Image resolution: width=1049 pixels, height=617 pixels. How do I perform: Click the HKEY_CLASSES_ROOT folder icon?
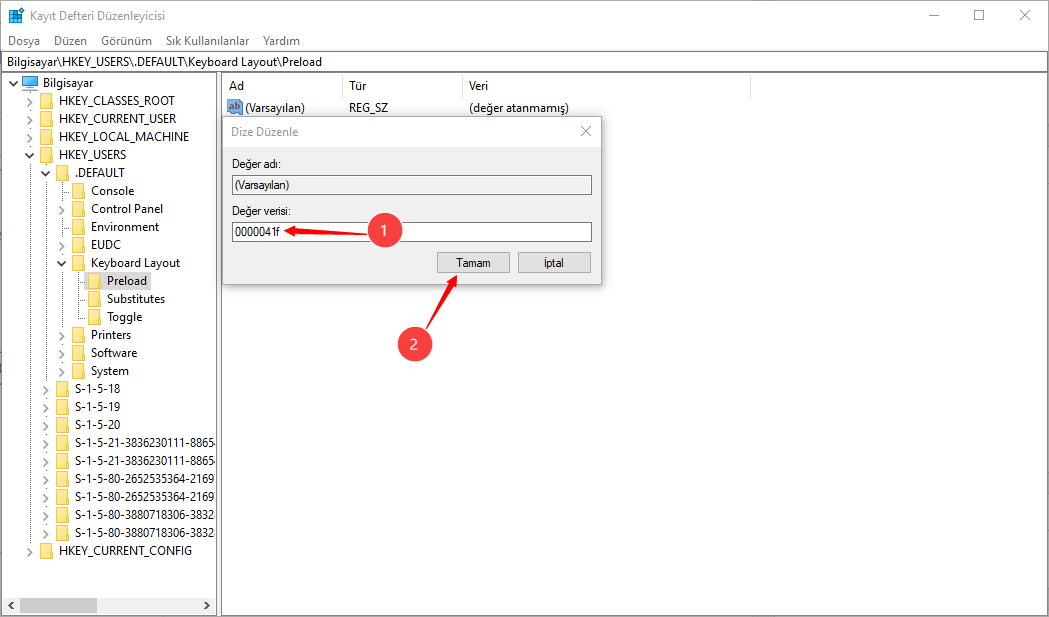point(46,101)
